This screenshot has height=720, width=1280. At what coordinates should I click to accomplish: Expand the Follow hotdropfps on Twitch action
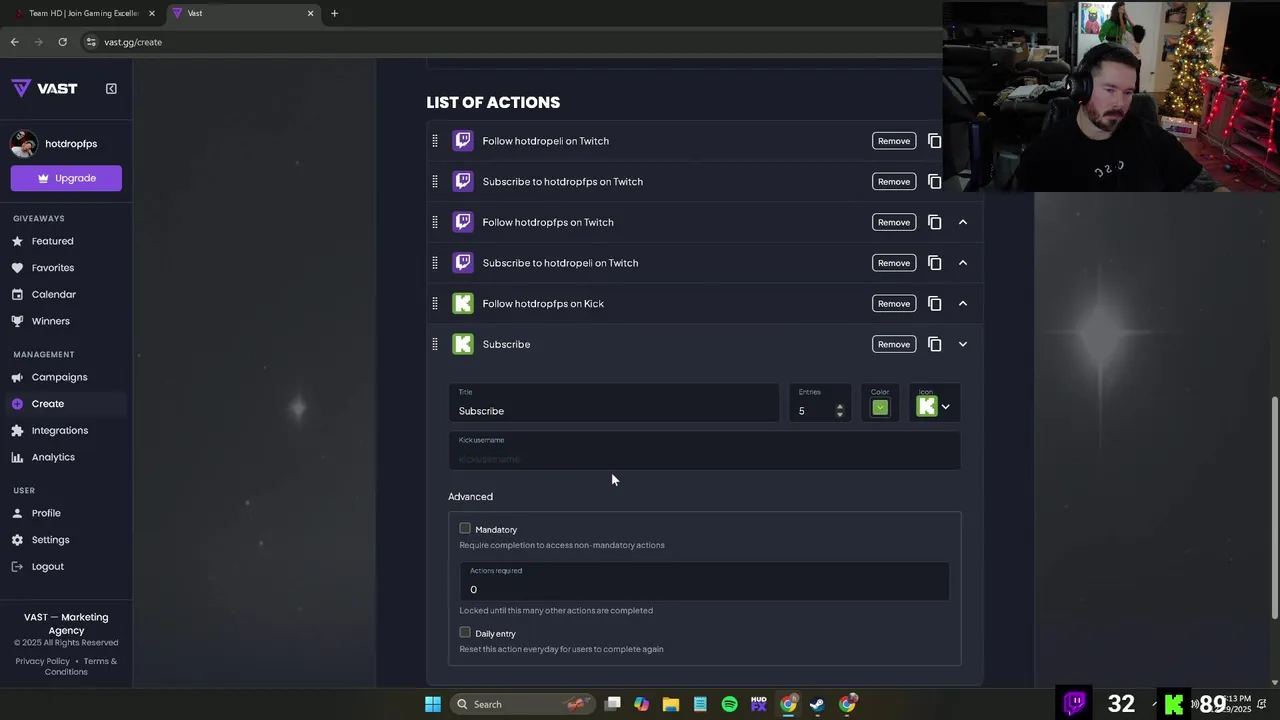point(963,222)
